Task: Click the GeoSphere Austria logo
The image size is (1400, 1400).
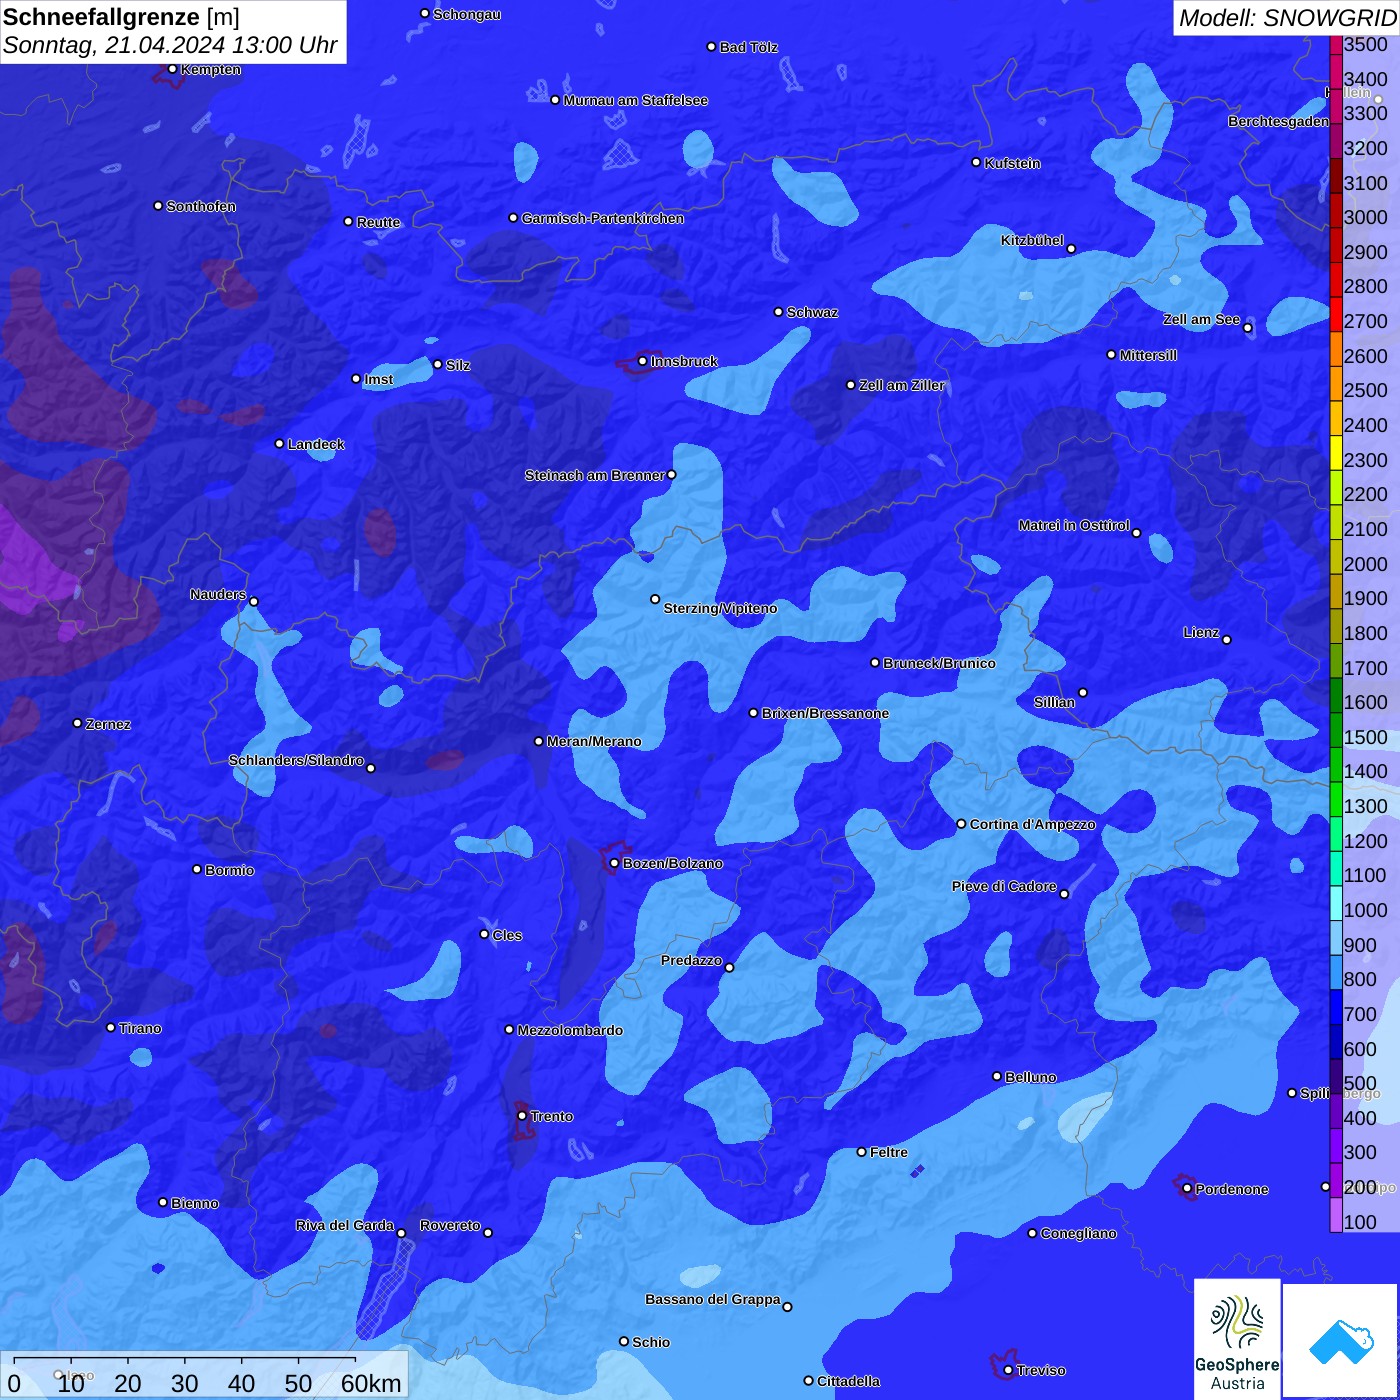Action: click(x=1237, y=1338)
